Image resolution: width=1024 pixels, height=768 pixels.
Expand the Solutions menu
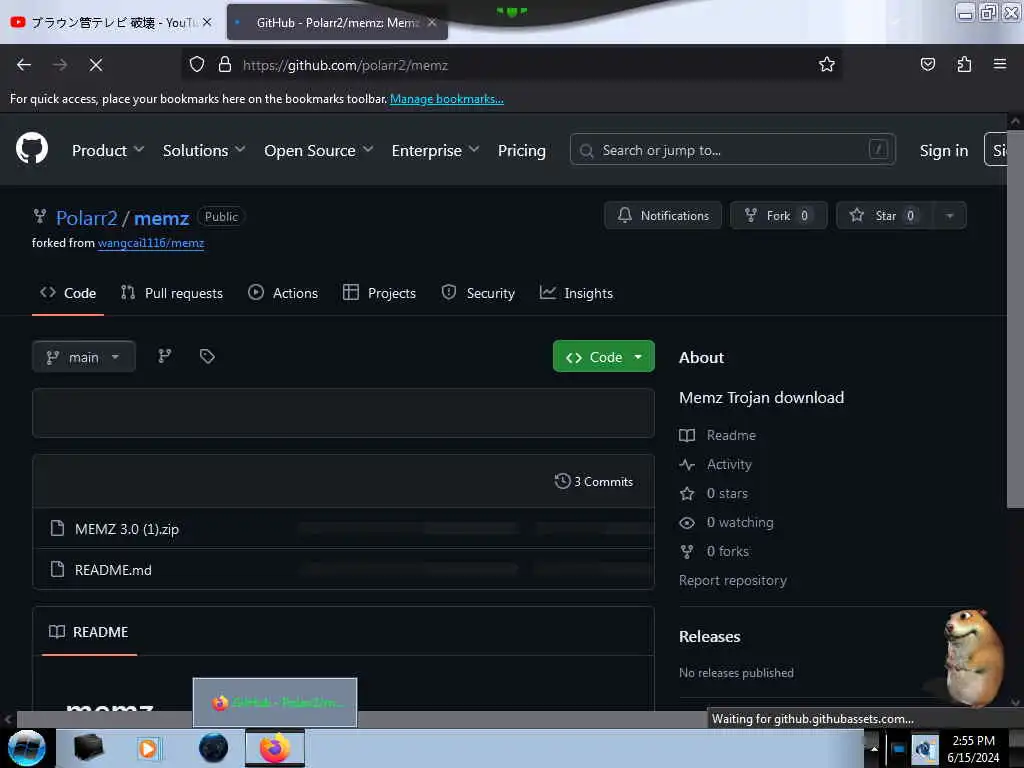tap(204, 150)
